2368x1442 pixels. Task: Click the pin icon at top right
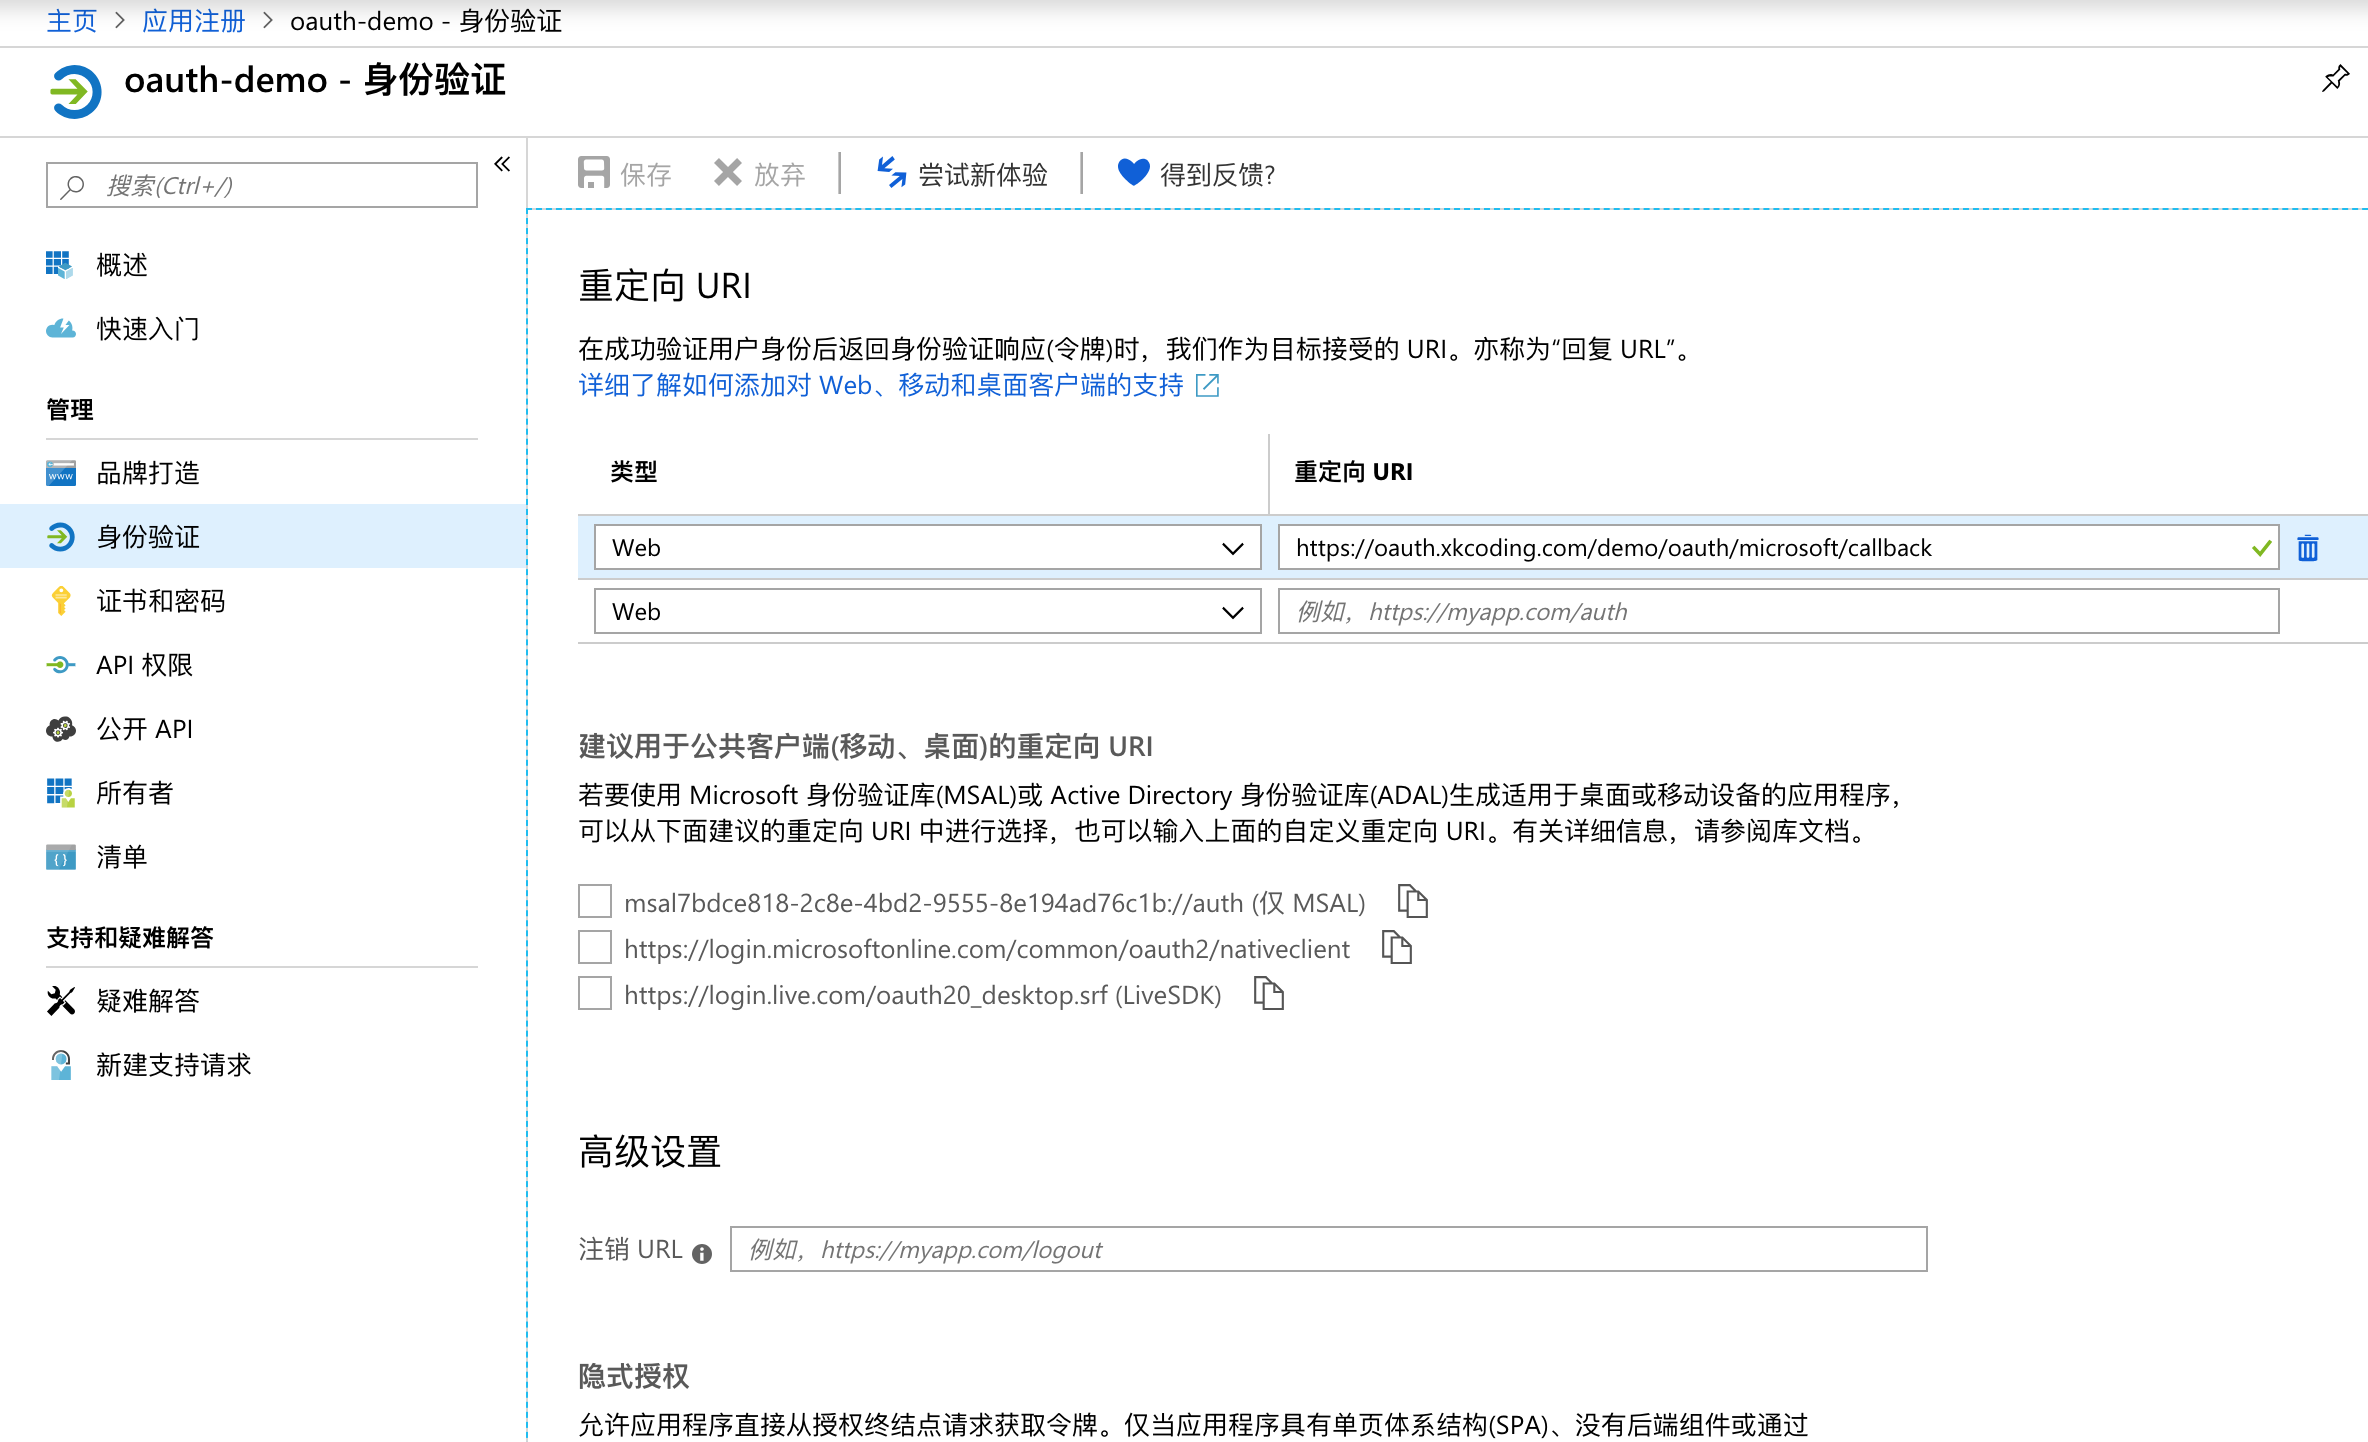(x=2335, y=79)
